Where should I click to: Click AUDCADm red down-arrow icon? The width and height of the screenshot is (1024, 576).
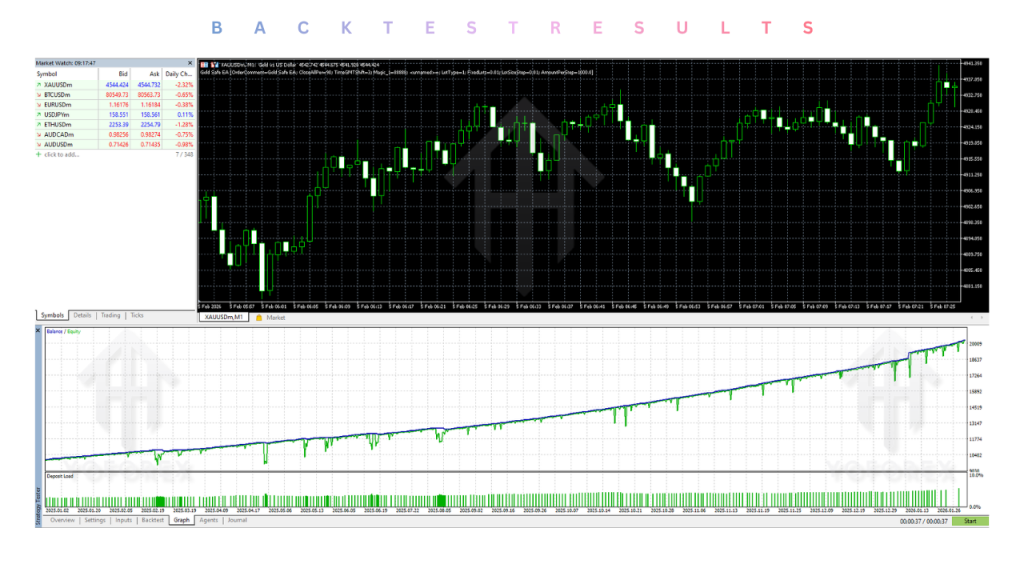(x=39, y=135)
